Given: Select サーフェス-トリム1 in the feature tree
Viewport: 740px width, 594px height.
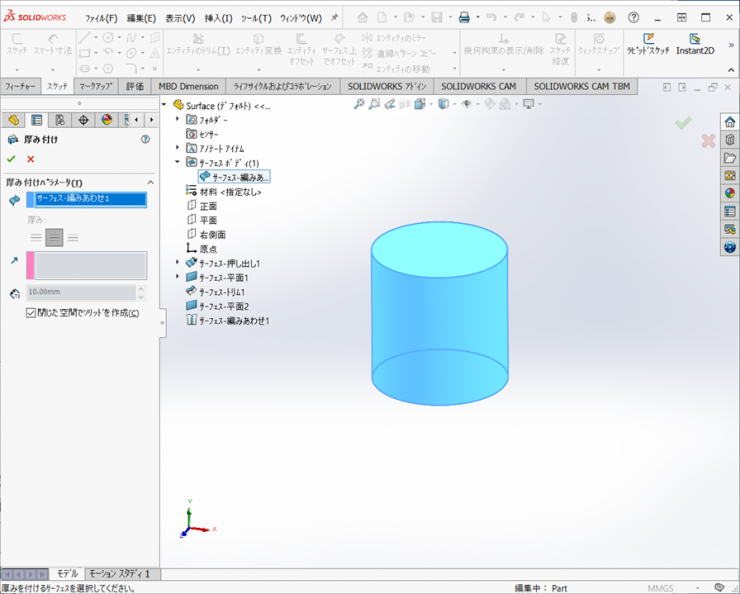Looking at the screenshot, I should 223,292.
